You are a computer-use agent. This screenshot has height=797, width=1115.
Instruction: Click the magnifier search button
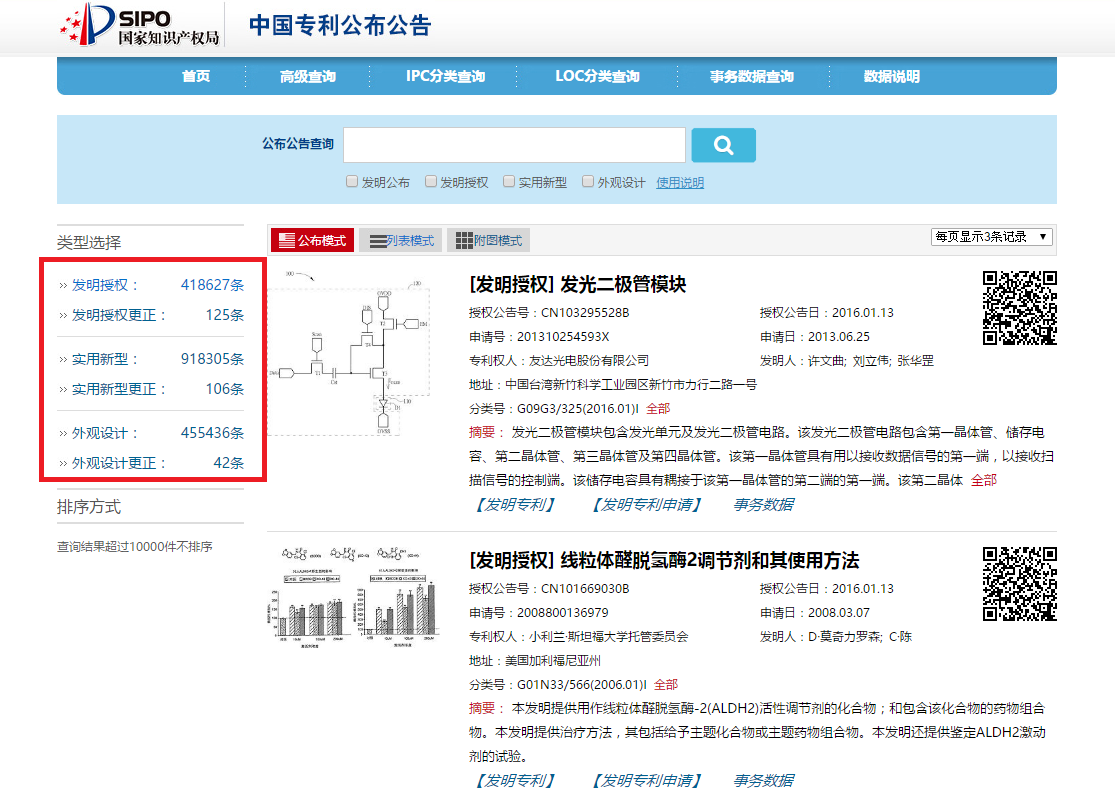(x=723, y=145)
